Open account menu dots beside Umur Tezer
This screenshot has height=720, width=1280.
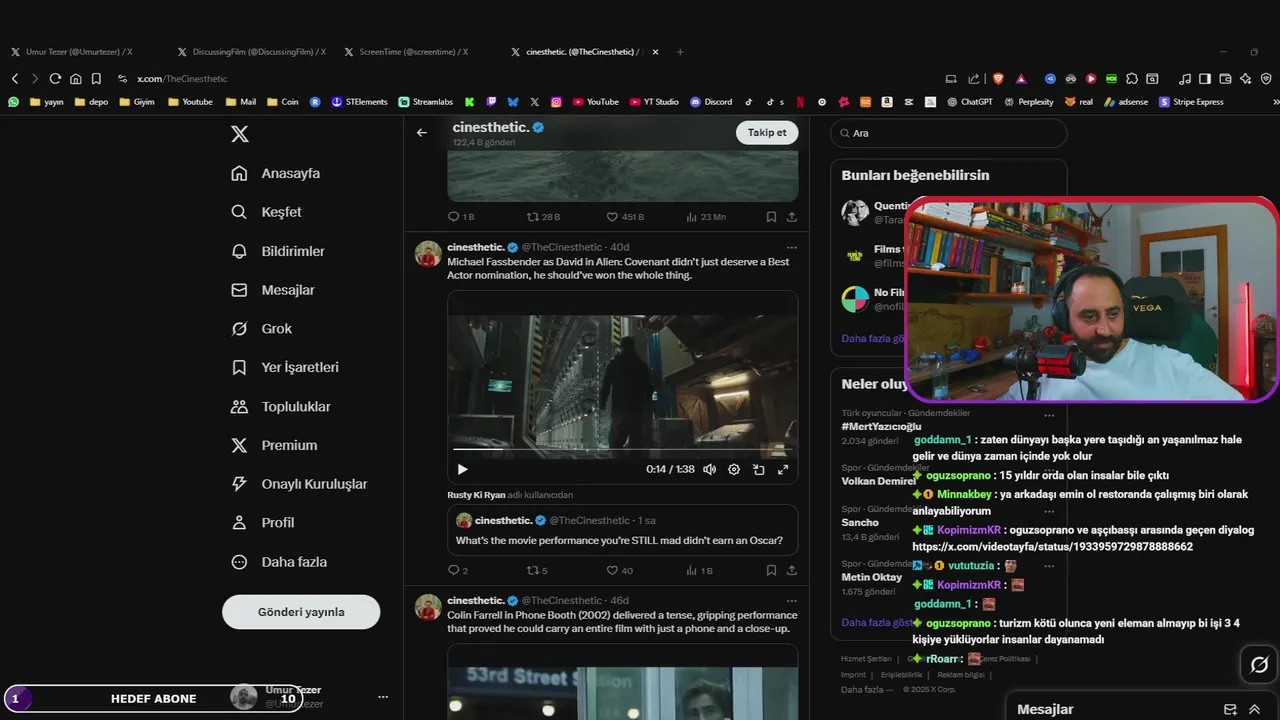(x=383, y=697)
